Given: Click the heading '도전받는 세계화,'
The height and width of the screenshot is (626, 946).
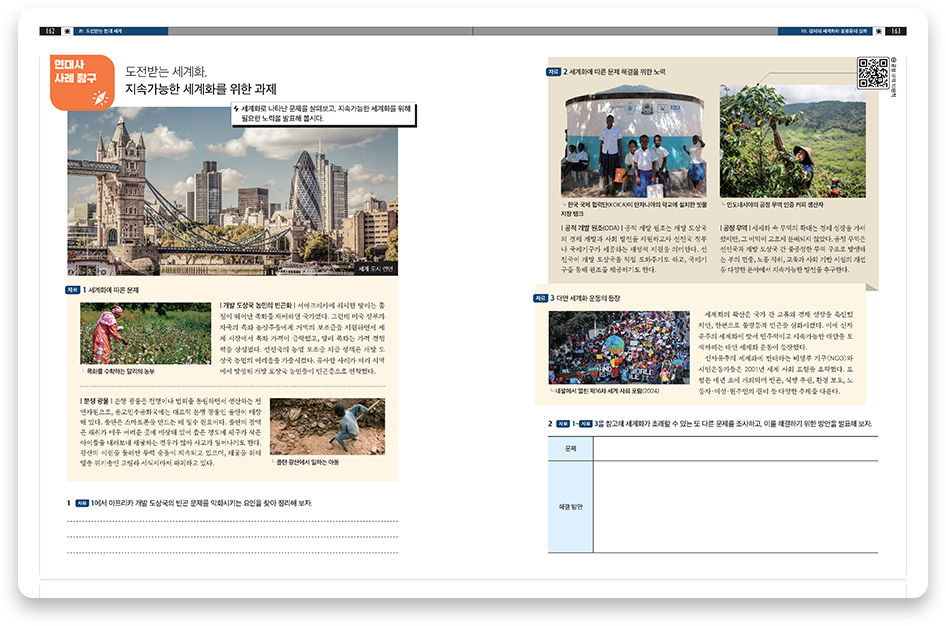Looking at the screenshot, I should 166,71.
